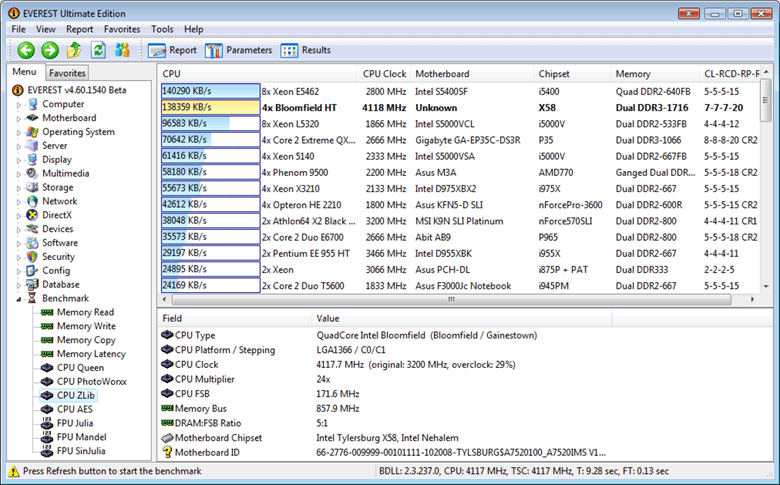780x485 pixels.
Task: Open the Memory Copy benchmark
Action: click(x=86, y=340)
